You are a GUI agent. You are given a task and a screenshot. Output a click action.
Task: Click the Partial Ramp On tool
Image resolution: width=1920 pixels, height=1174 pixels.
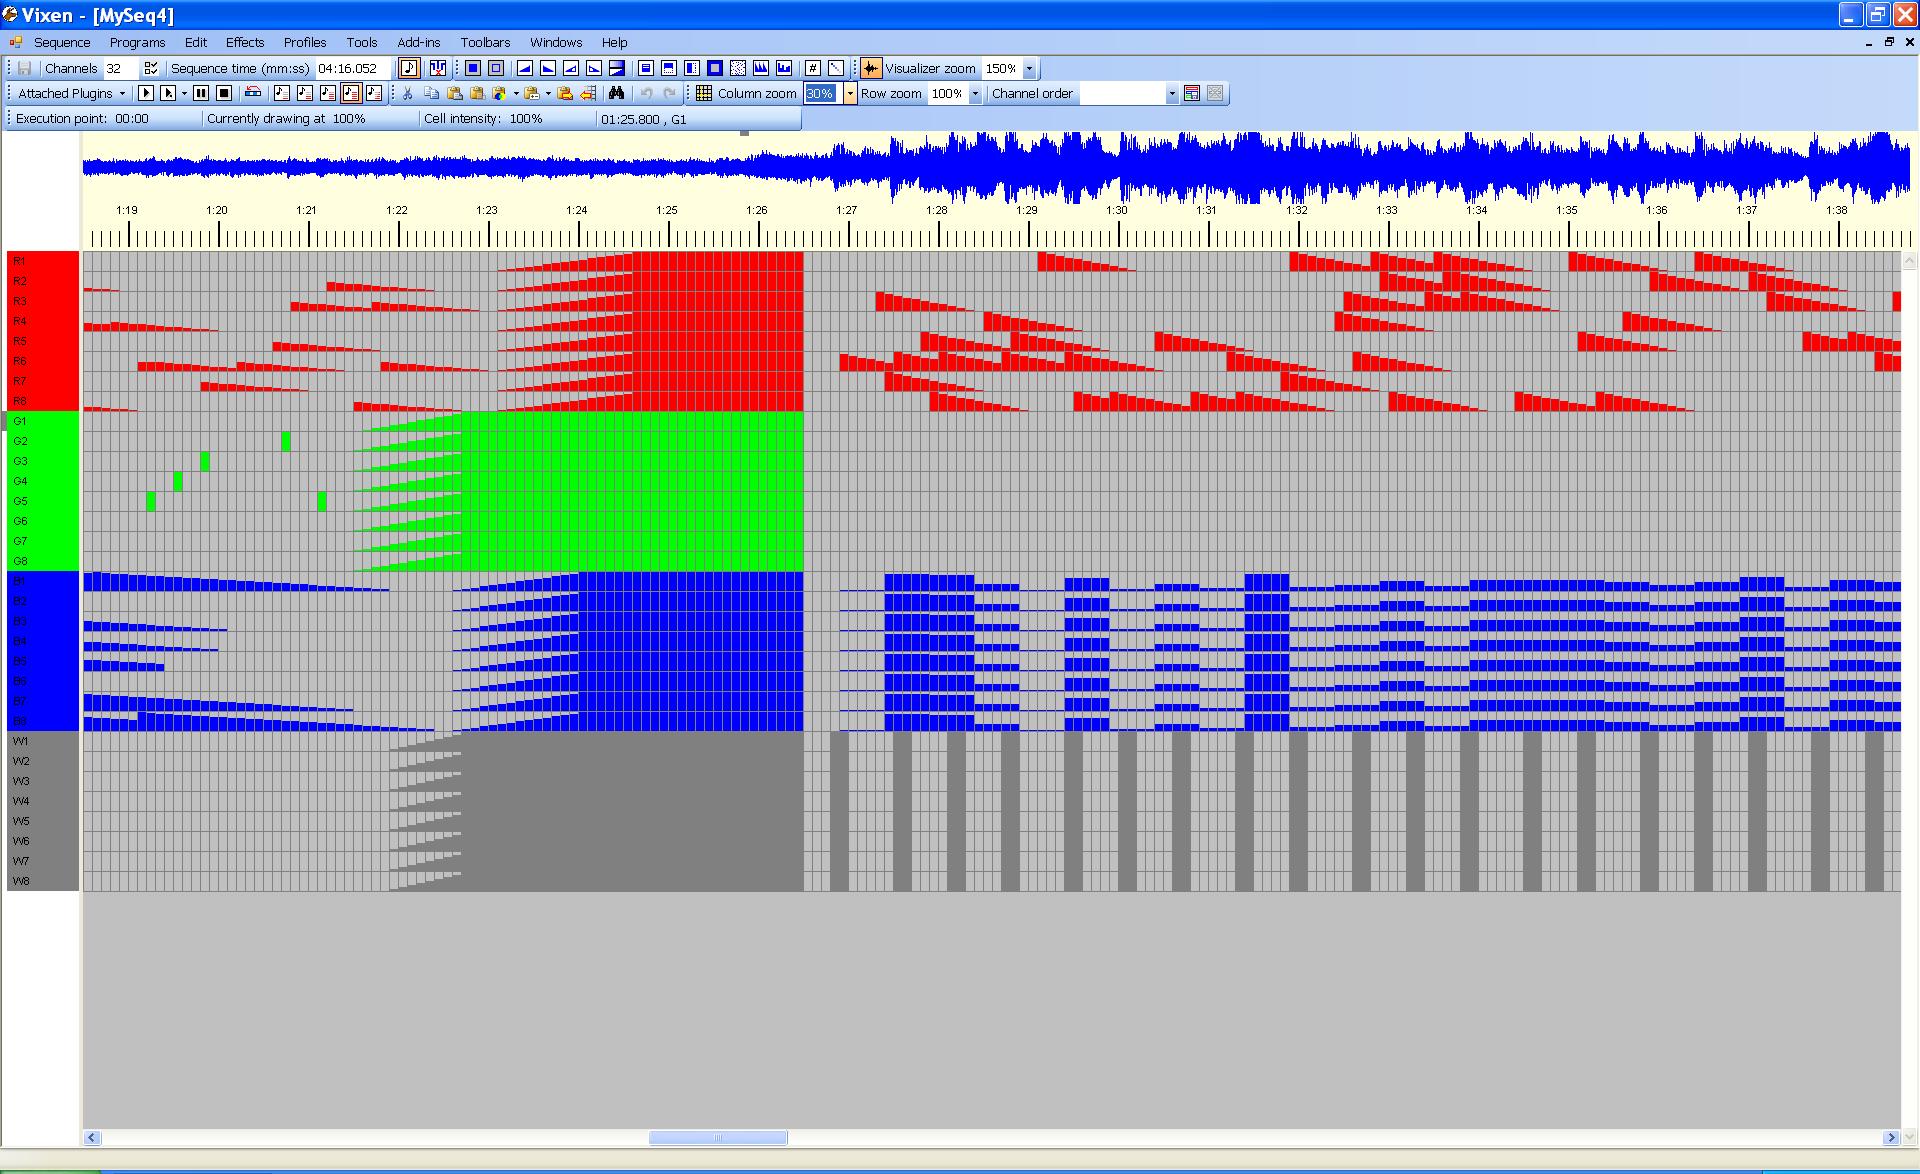tap(571, 68)
